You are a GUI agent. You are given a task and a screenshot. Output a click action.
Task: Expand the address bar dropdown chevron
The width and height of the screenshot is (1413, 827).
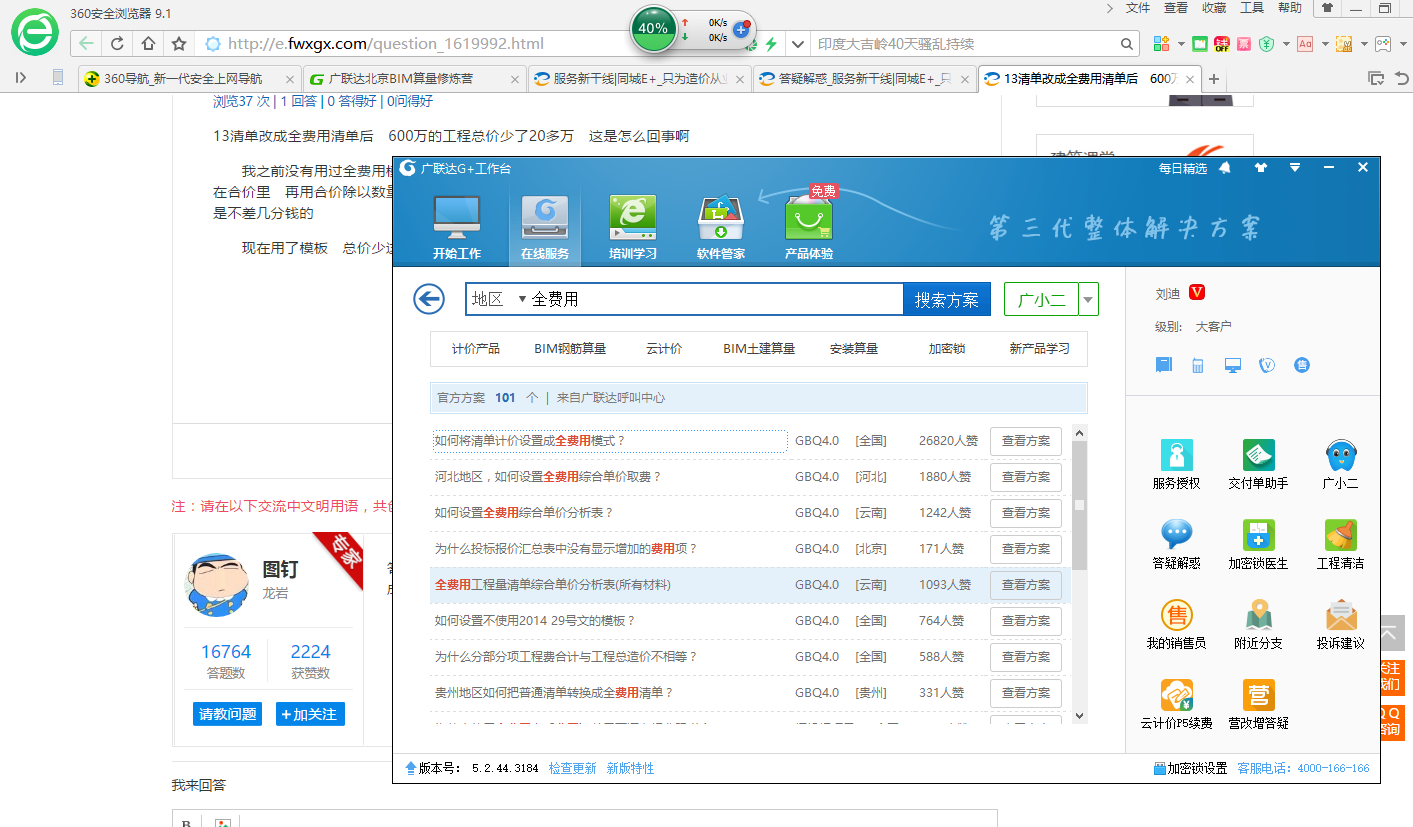(797, 44)
